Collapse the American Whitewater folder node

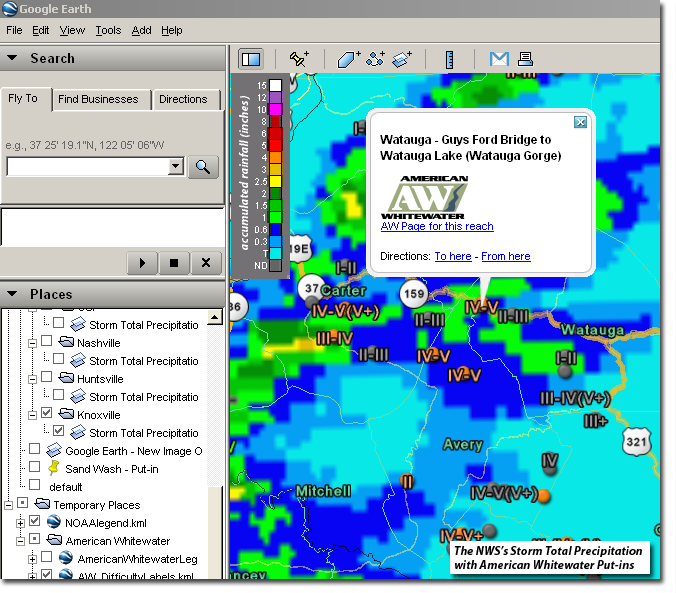[x=20, y=541]
